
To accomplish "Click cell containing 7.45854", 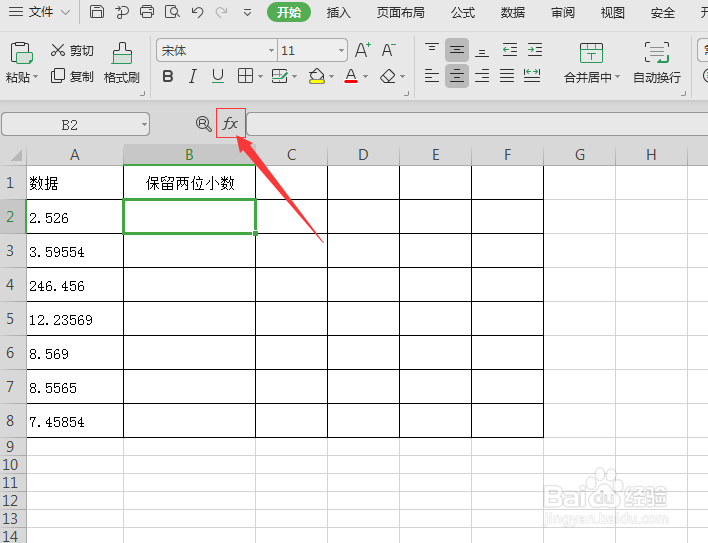I will point(75,421).
